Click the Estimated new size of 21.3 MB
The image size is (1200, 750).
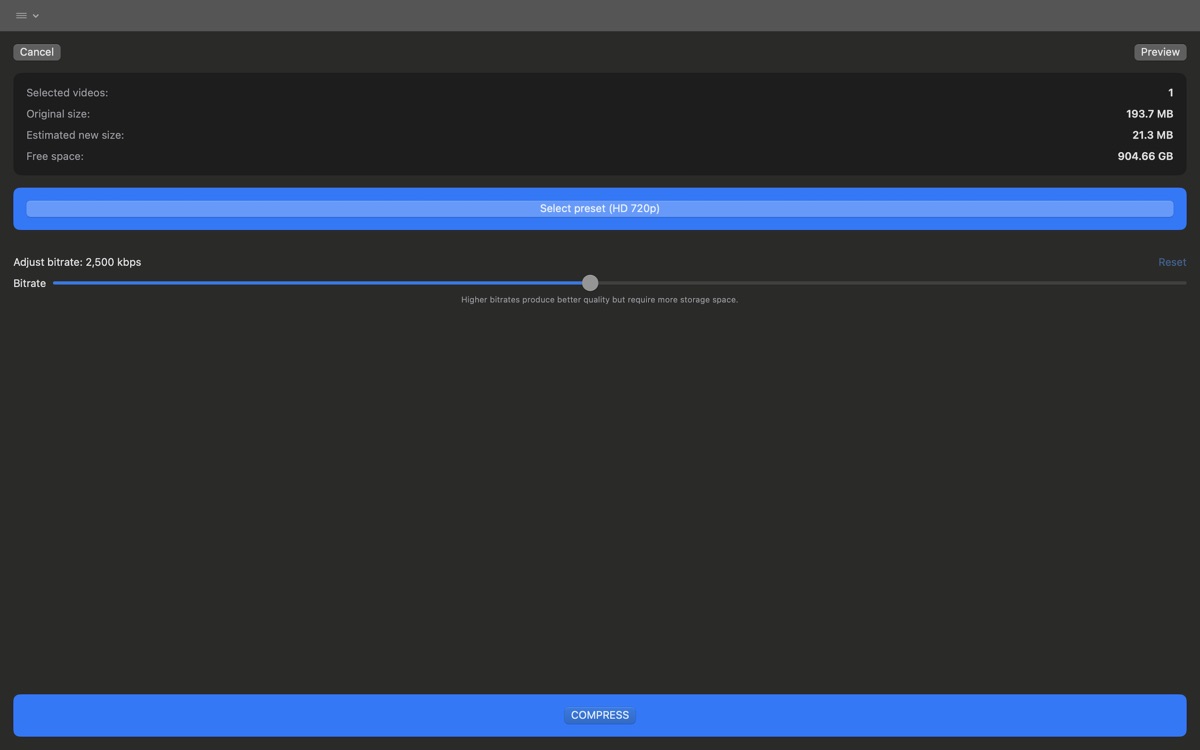point(1153,134)
